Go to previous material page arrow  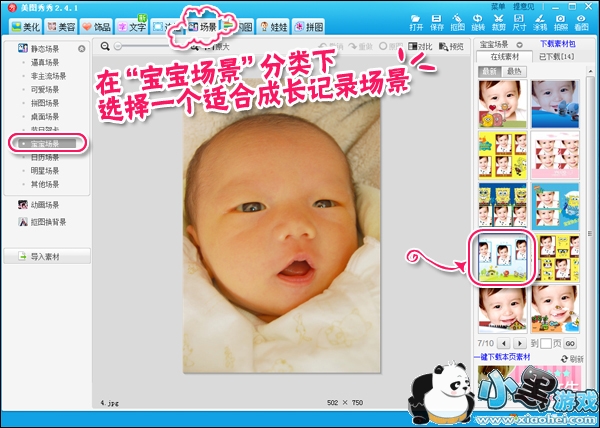pyautogui.click(x=504, y=343)
